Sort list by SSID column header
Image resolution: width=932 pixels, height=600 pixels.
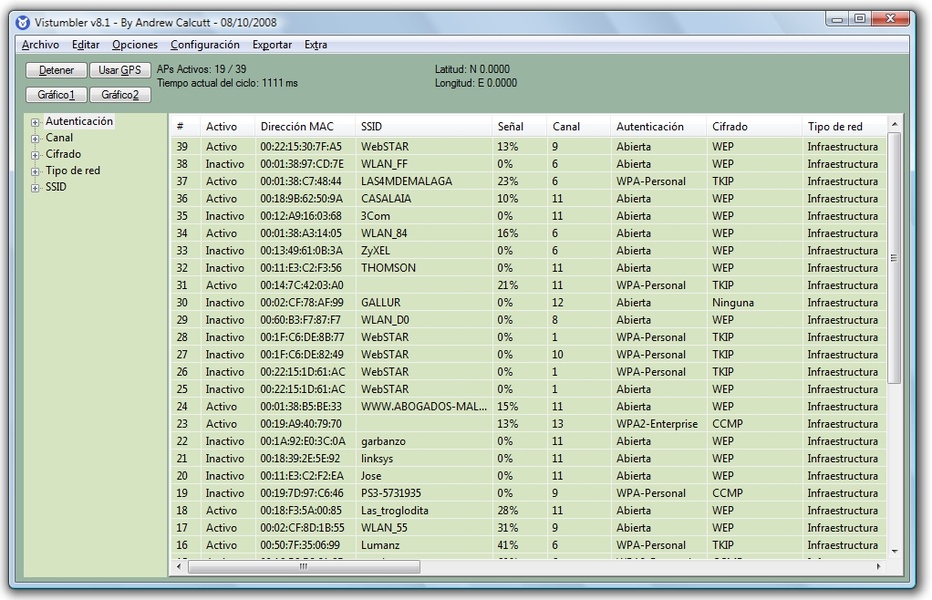(x=372, y=127)
